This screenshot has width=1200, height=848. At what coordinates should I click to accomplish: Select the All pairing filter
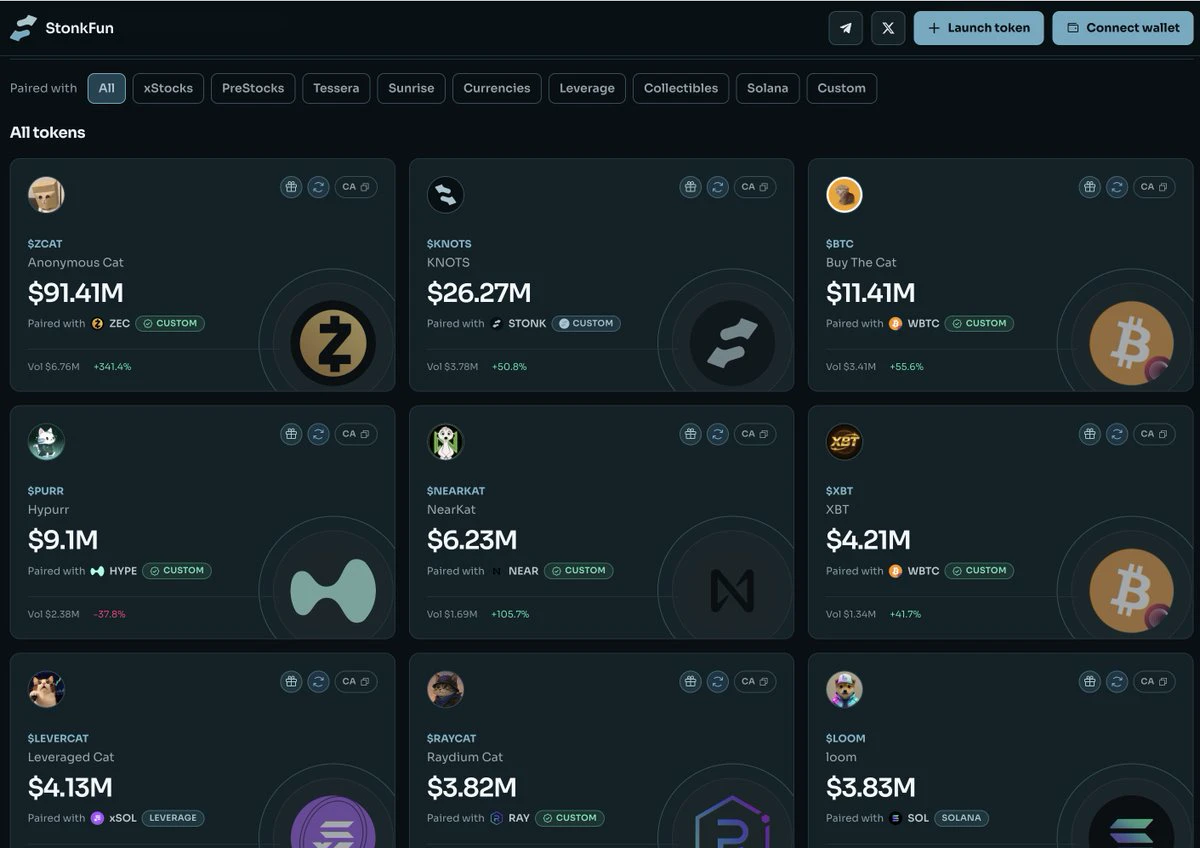106,88
